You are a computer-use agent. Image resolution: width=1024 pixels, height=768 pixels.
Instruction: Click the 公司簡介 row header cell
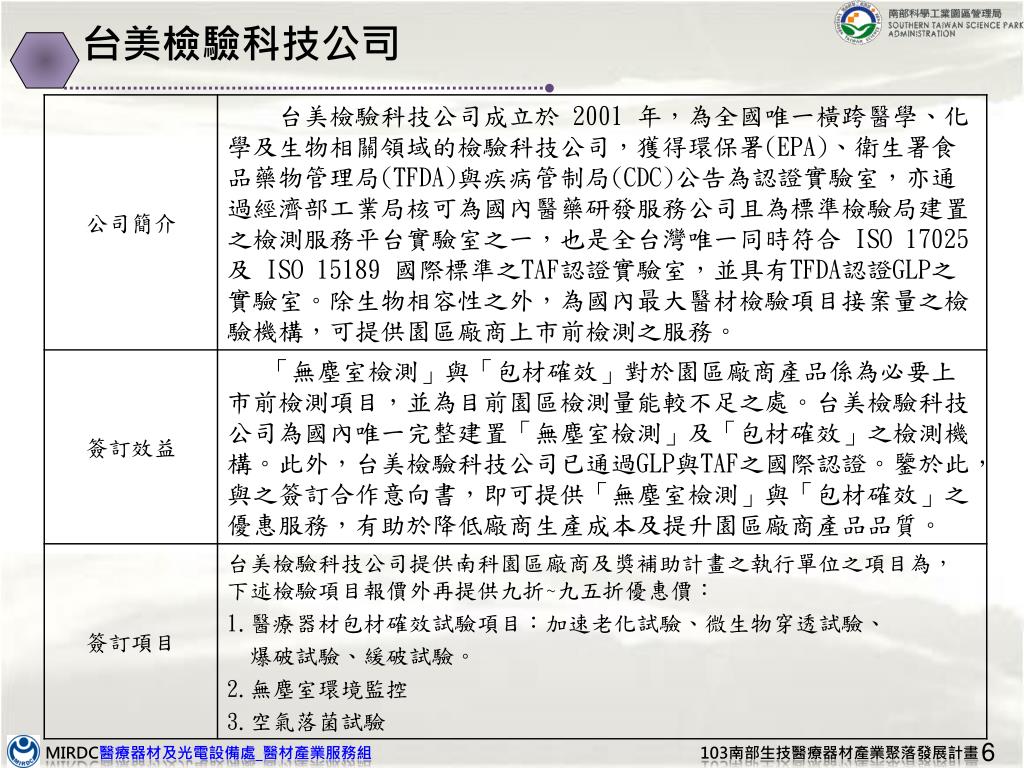click(131, 223)
